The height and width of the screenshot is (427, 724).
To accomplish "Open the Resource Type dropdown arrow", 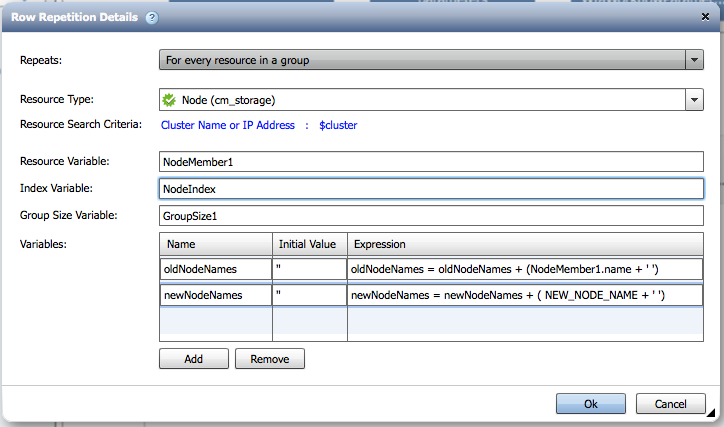I will (694, 100).
